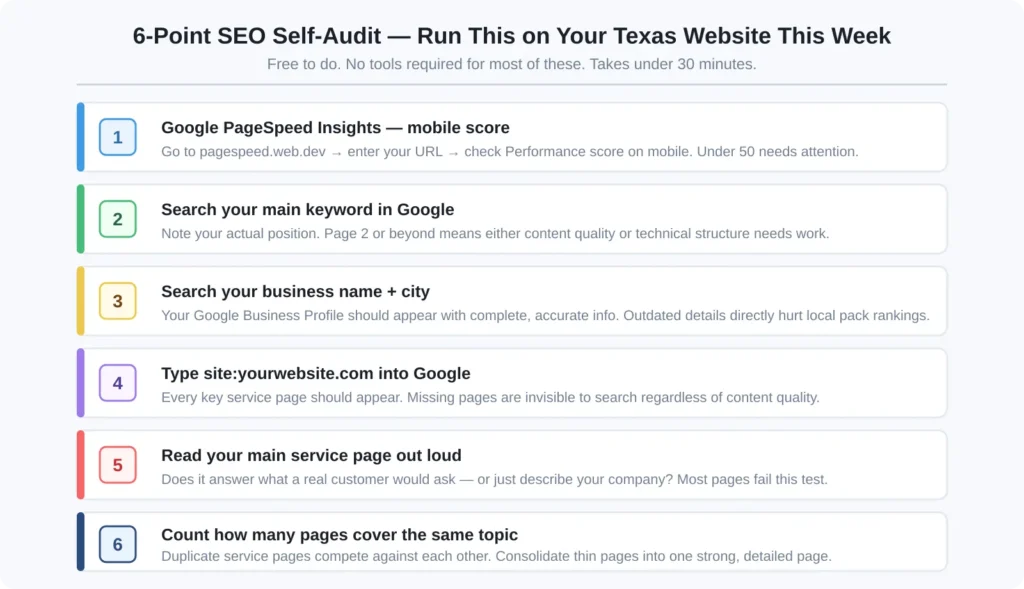Click the red accent bar on card 5
The image size is (1024, 589).
click(x=81, y=465)
